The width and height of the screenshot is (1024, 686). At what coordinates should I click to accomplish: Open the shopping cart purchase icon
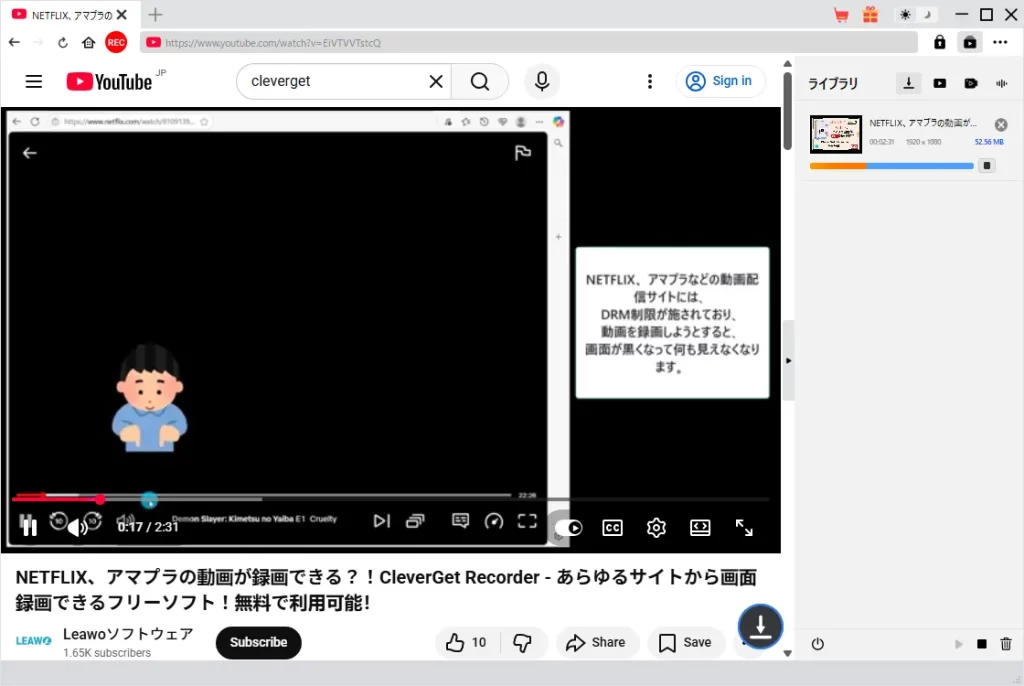tap(841, 15)
